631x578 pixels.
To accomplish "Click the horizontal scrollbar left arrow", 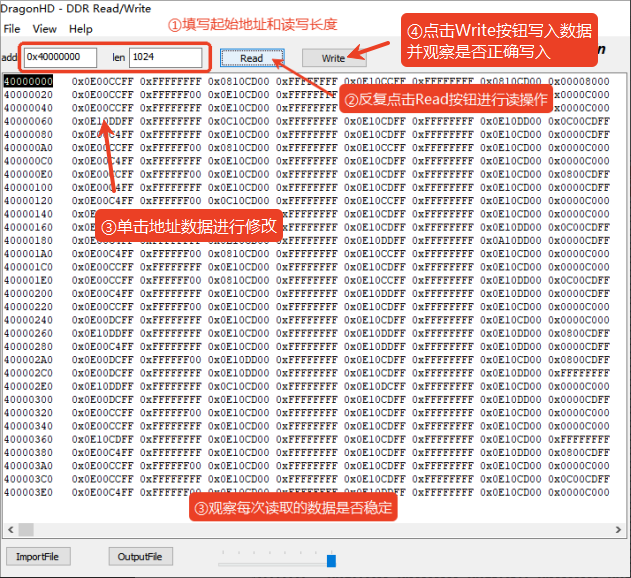I will pyautogui.click(x=8, y=527).
